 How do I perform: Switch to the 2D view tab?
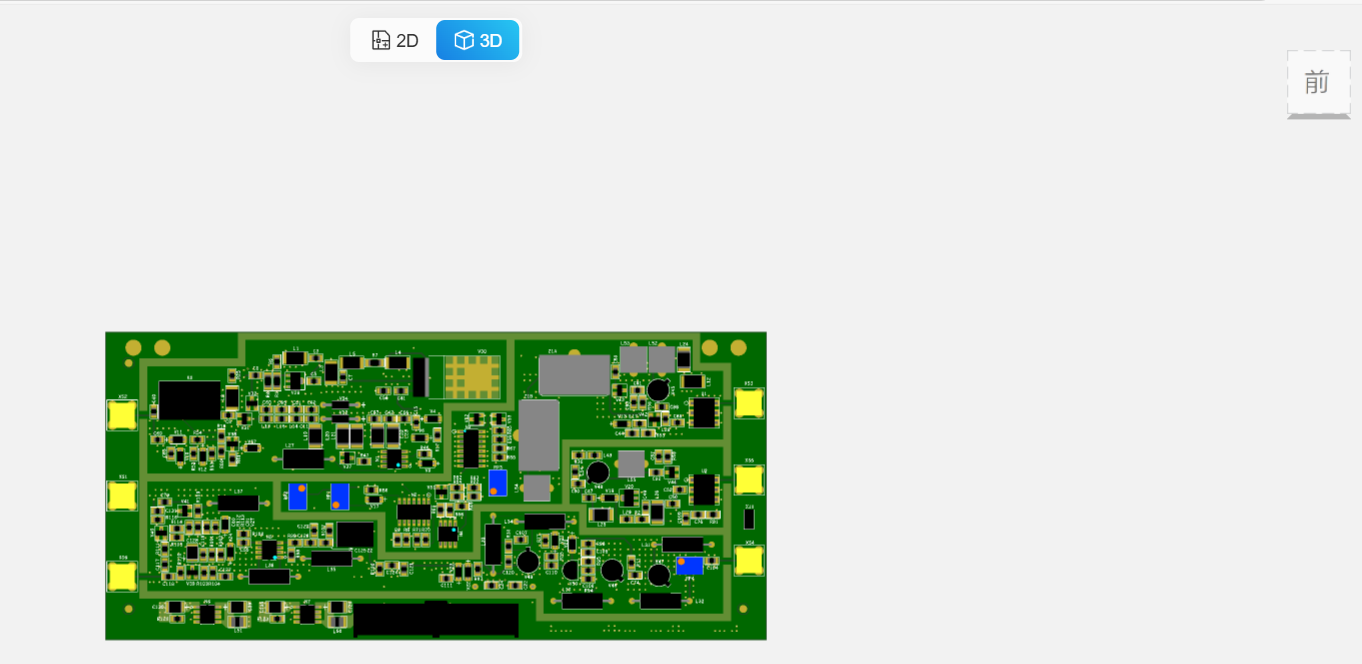(395, 41)
